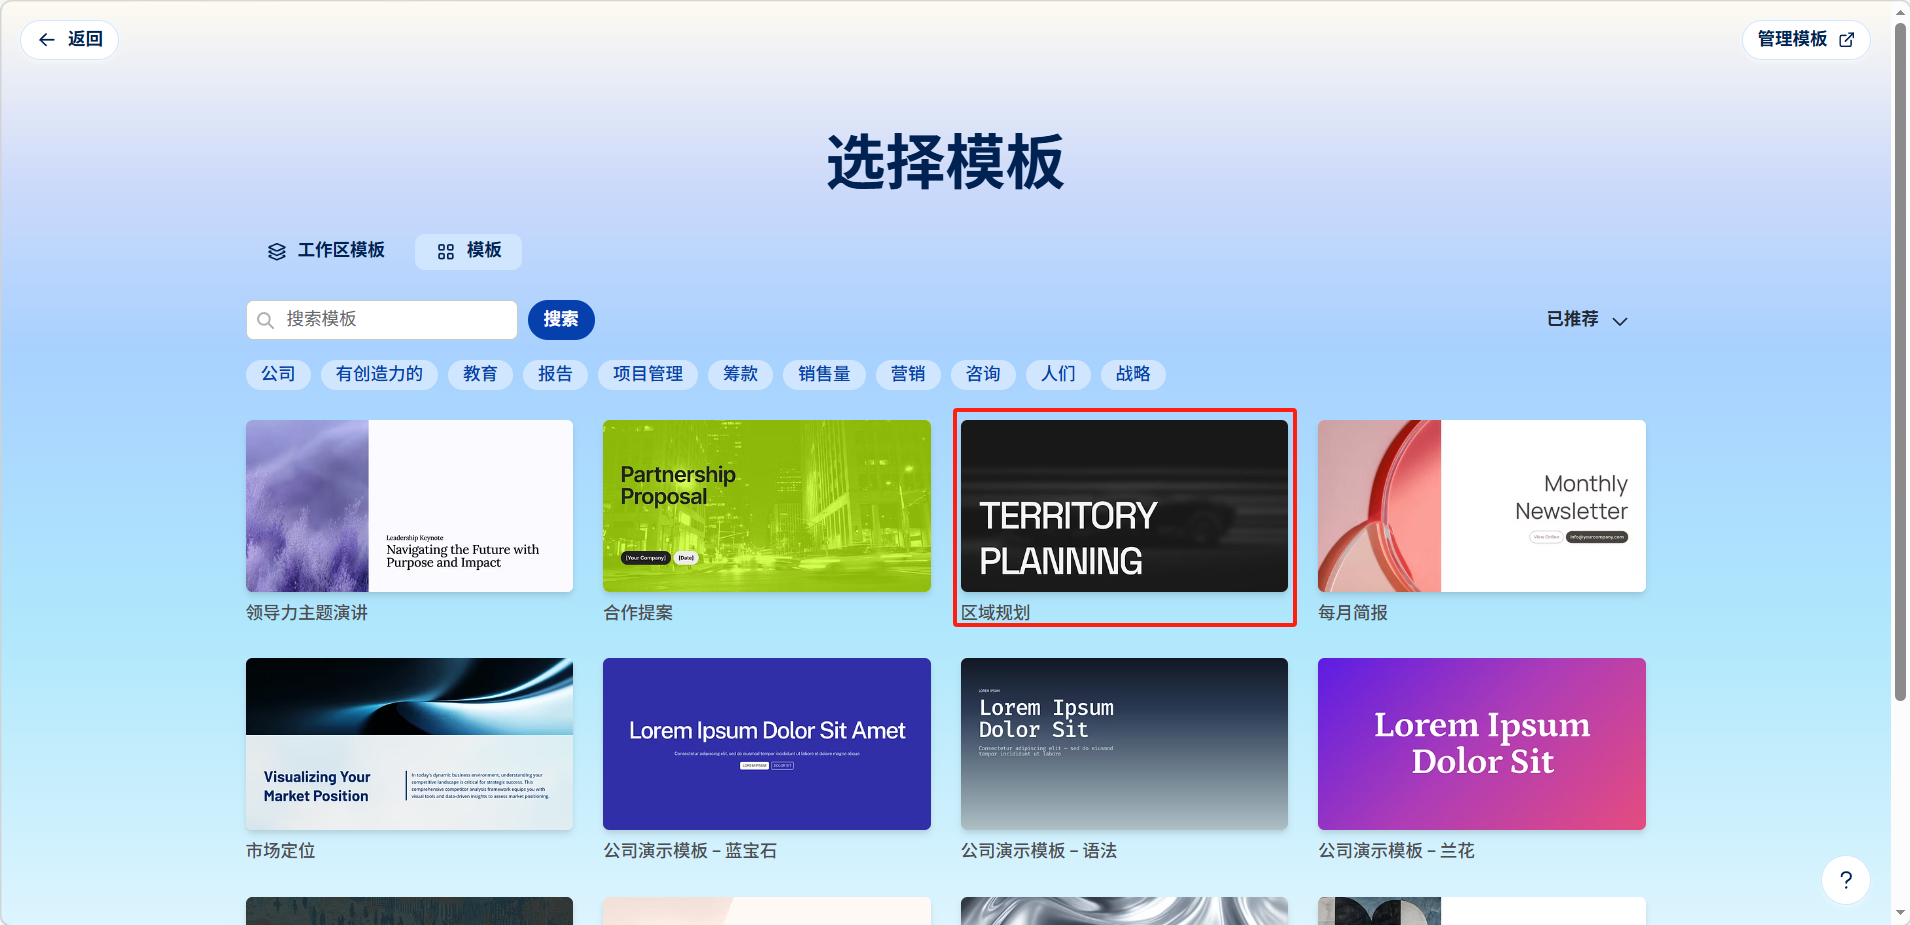The width and height of the screenshot is (1910, 925).
Task: Type in the 搜索模板 input field
Action: [x=395, y=319]
